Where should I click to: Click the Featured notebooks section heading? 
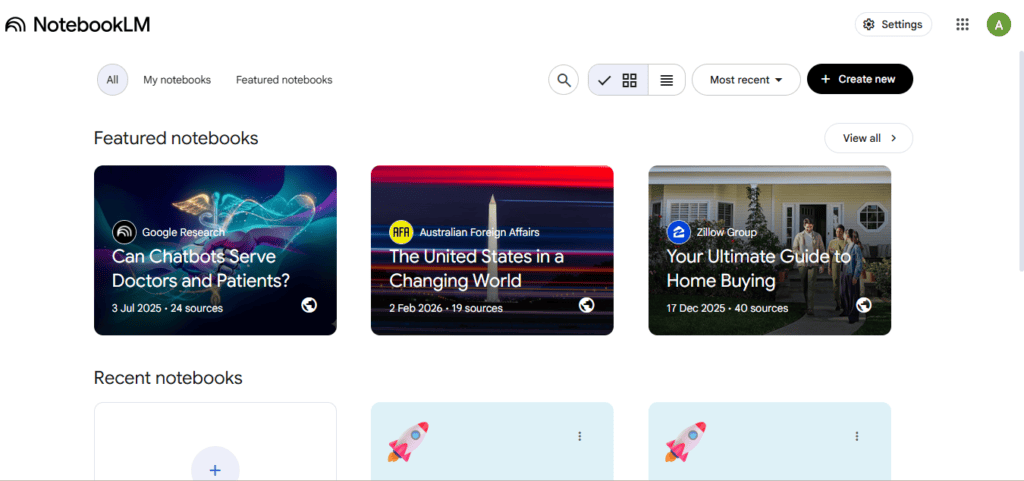click(x=176, y=138)
